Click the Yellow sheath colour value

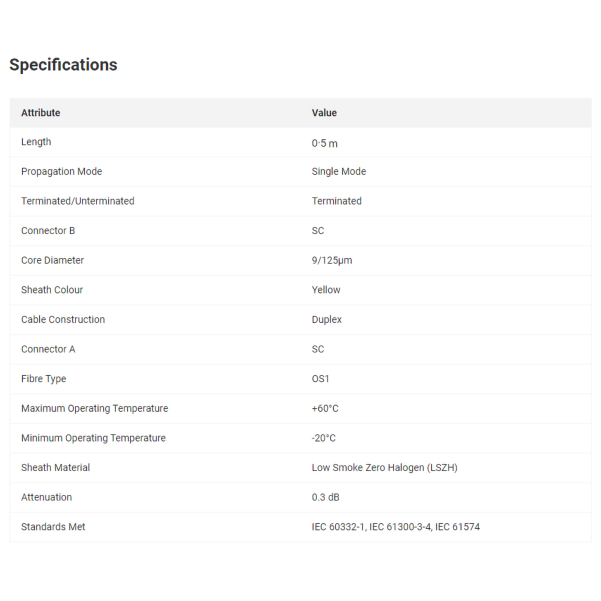[326, 290]
